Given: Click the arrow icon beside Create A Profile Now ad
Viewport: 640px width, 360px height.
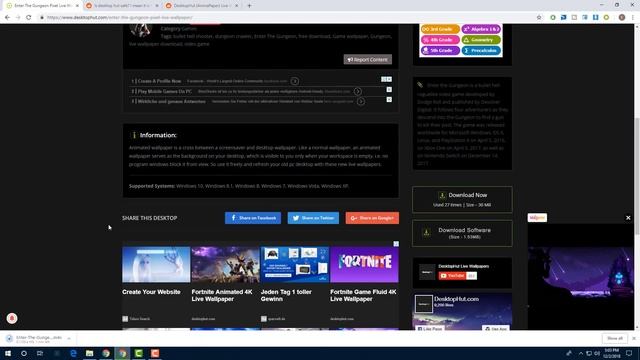Looking at the screenshot, I should [x=295, y=81].
